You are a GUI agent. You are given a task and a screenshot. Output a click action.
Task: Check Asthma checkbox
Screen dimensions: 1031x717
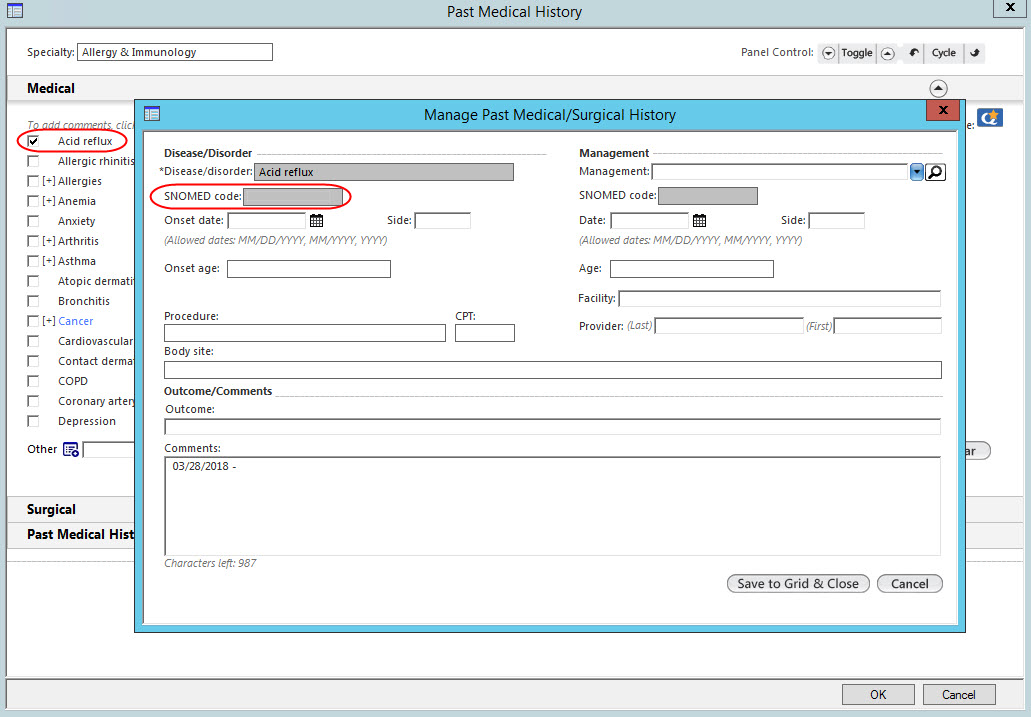(x=33, y=261)
